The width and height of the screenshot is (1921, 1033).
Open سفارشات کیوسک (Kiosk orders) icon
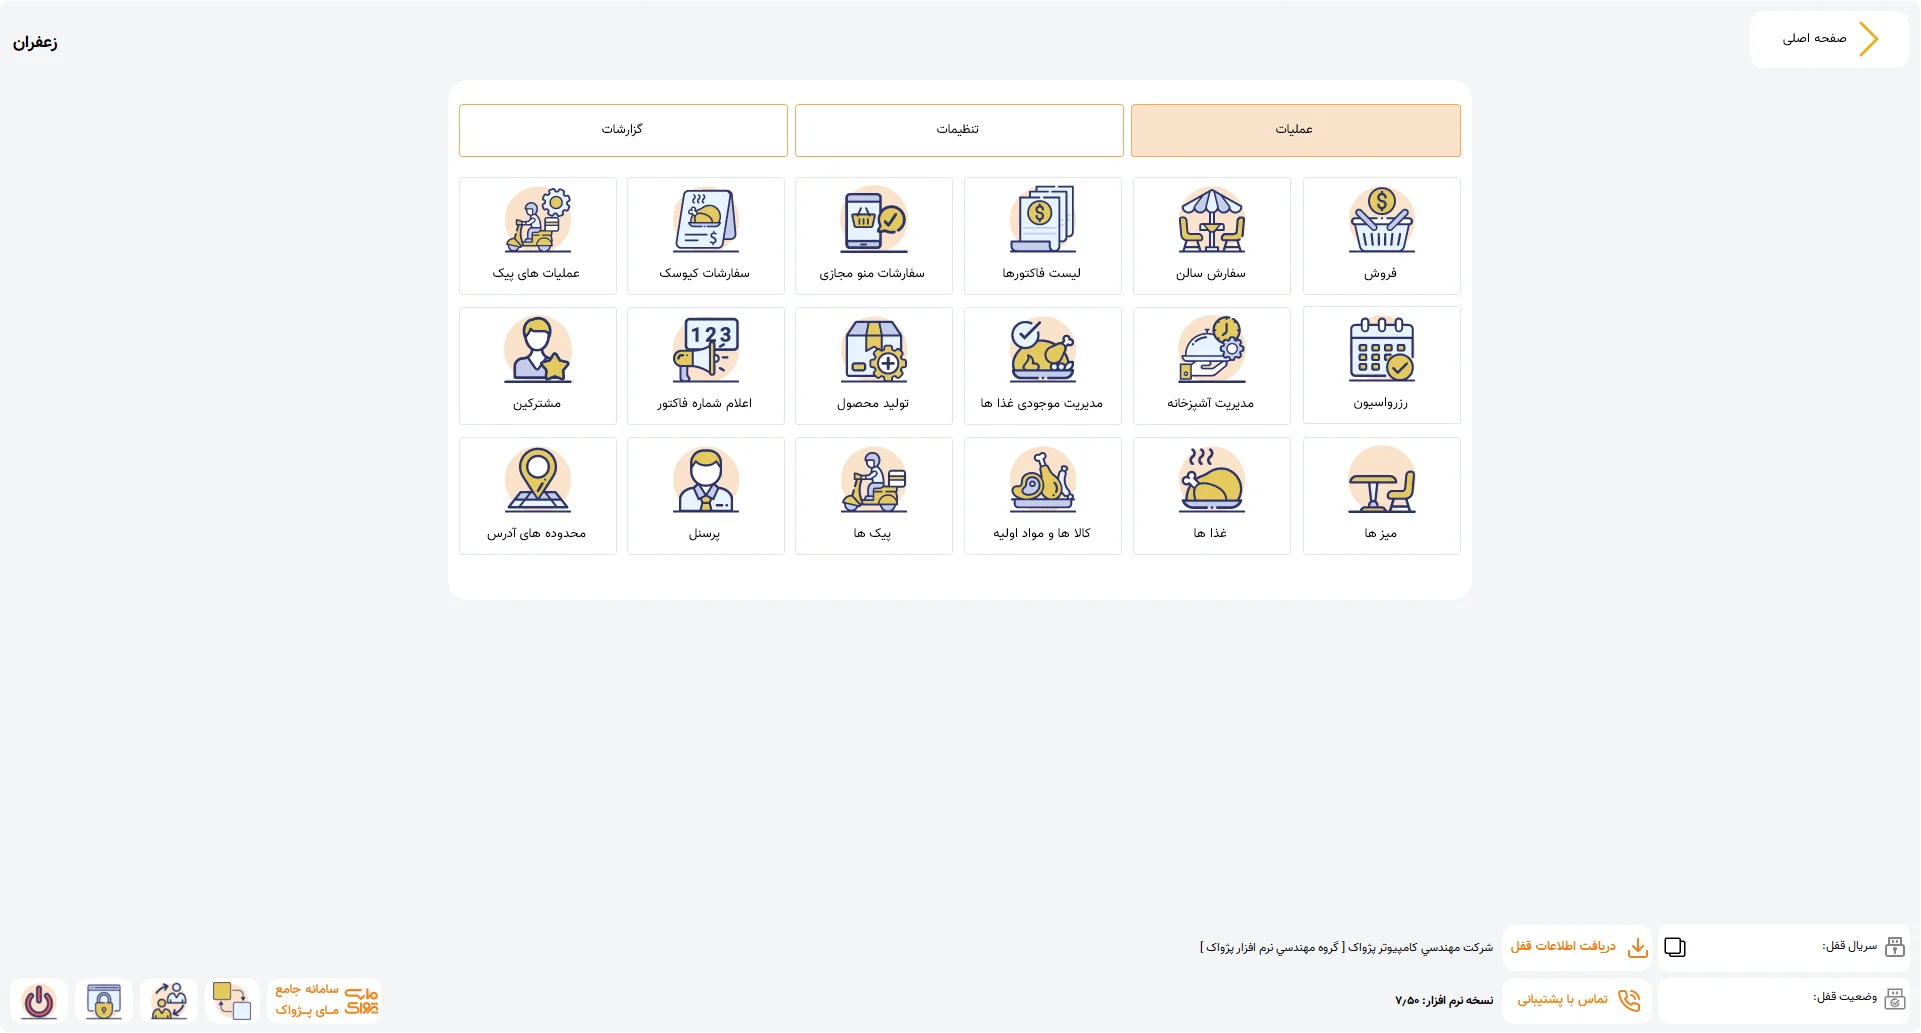point(705,236)
